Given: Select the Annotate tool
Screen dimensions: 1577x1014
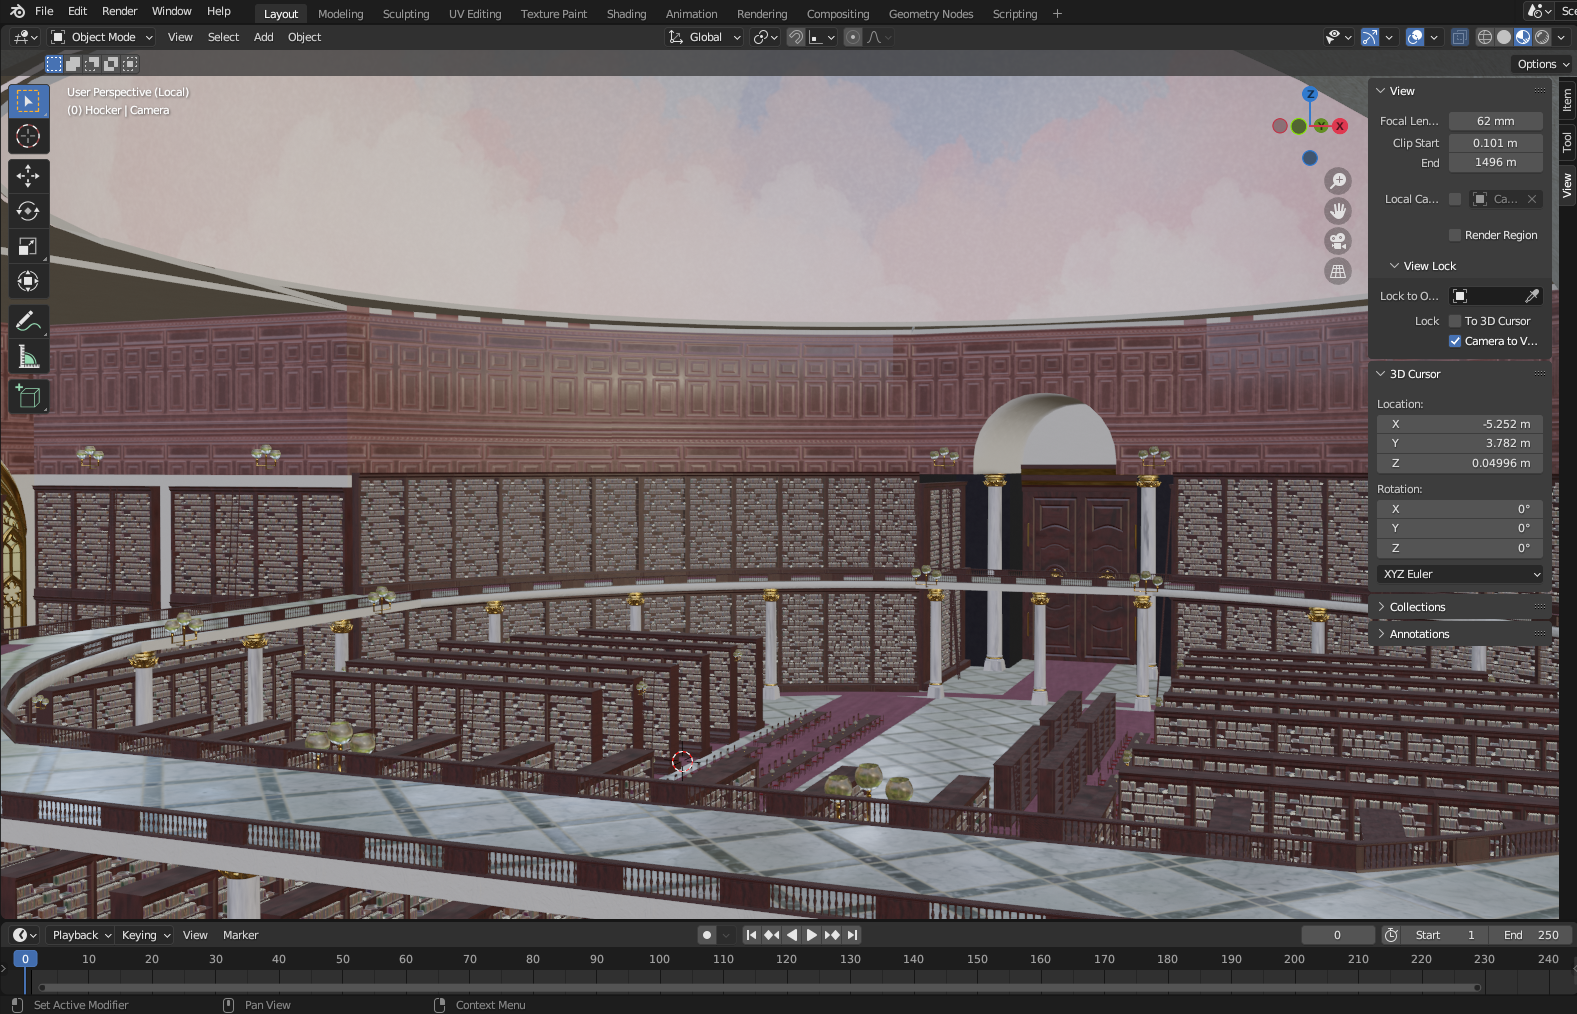Looking at the screenshot, I should 28,321.
